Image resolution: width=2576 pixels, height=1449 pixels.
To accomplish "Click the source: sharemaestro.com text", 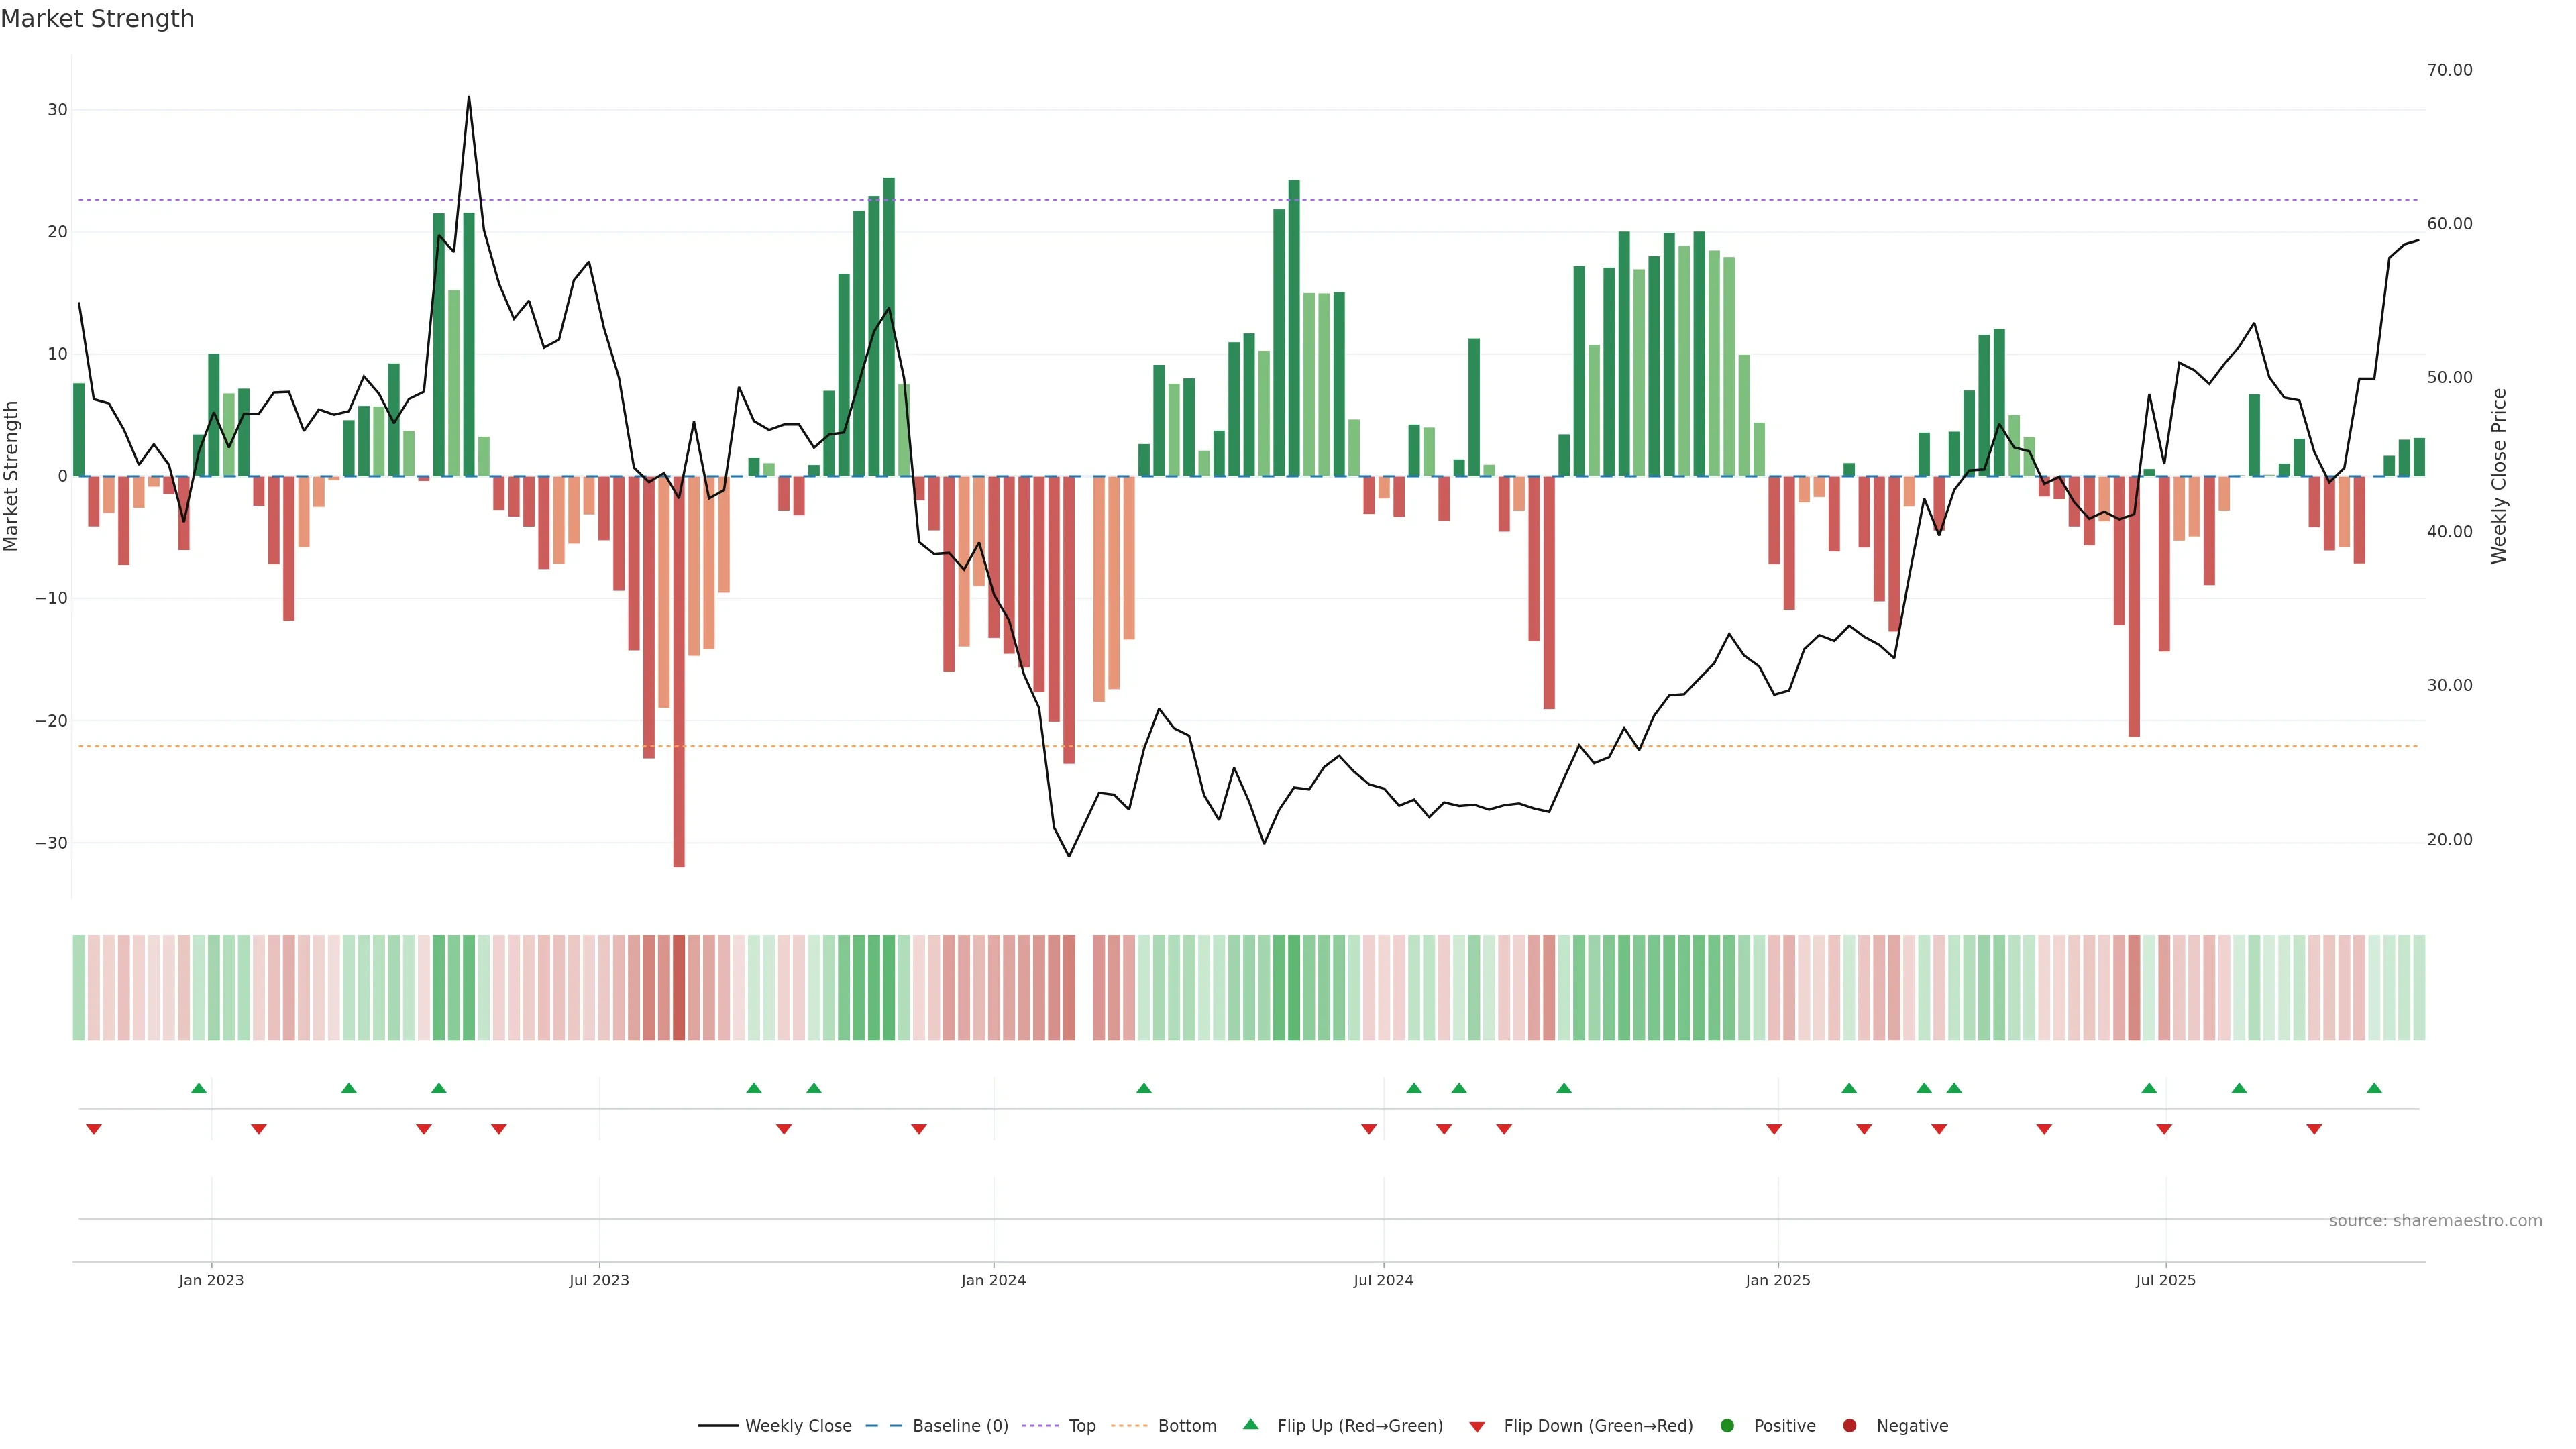I will [x=2435, y=1220].
